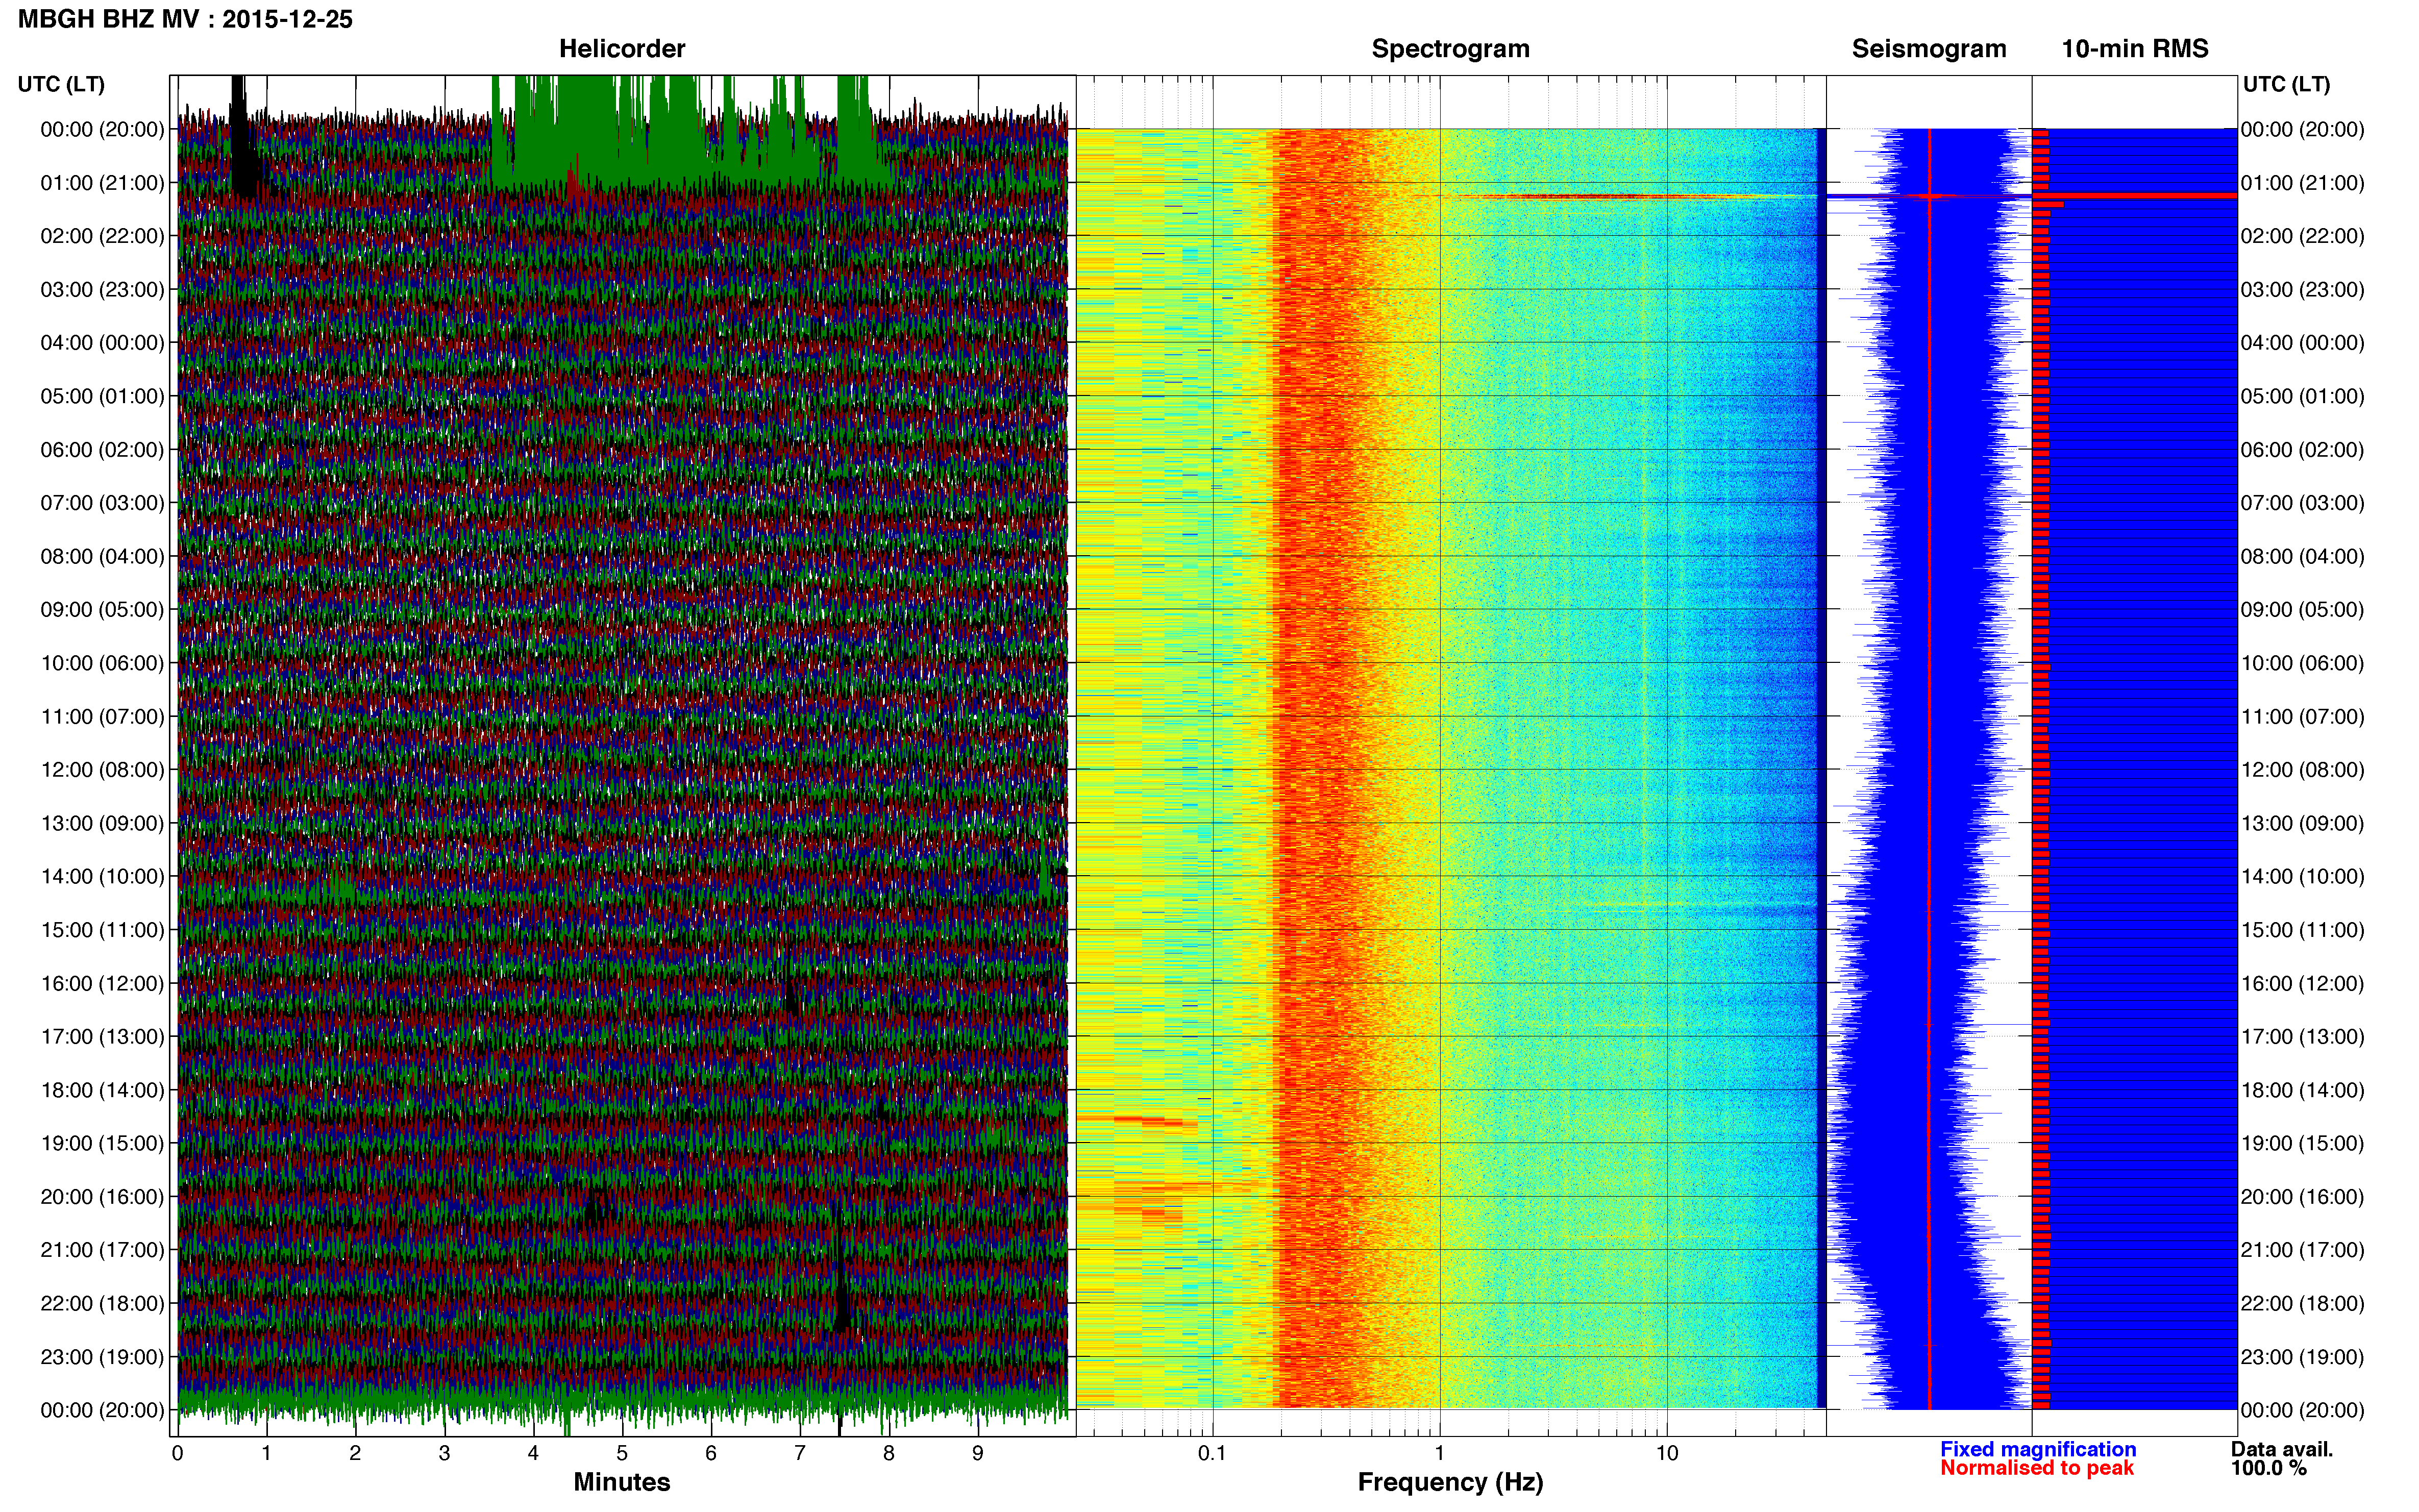The width and height of the screenshot is (2419, 1512).
Task: Click the left '17:00 (13:00)' time label
Action: point(102,1037)
